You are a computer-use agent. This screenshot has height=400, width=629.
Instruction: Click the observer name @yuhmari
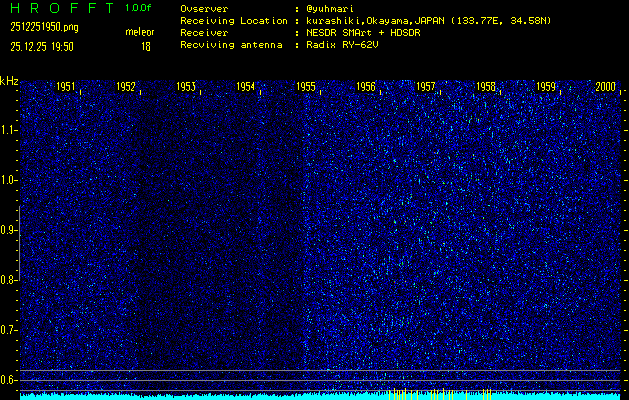[x=330, y=9]
